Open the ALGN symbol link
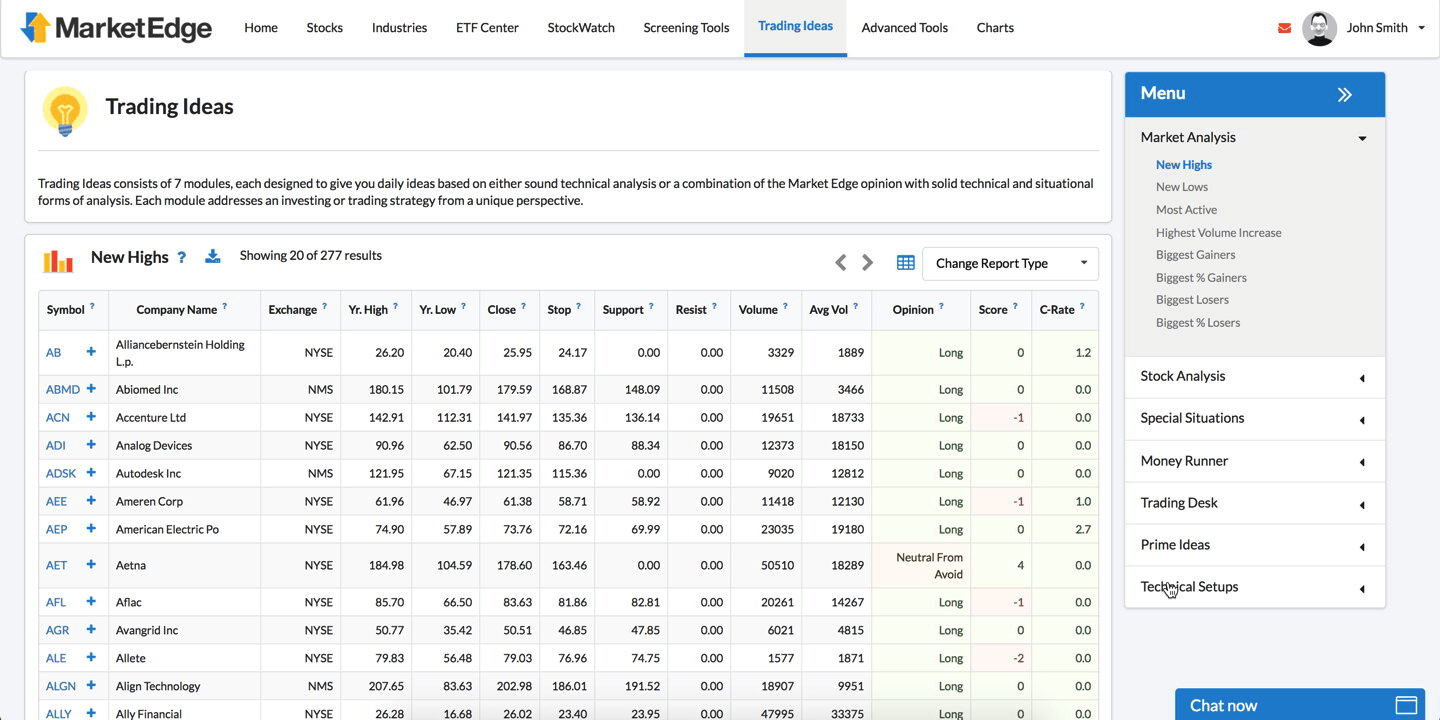Screen dimensions: 1440x720 pyautogui.click(x=61, y=686)
